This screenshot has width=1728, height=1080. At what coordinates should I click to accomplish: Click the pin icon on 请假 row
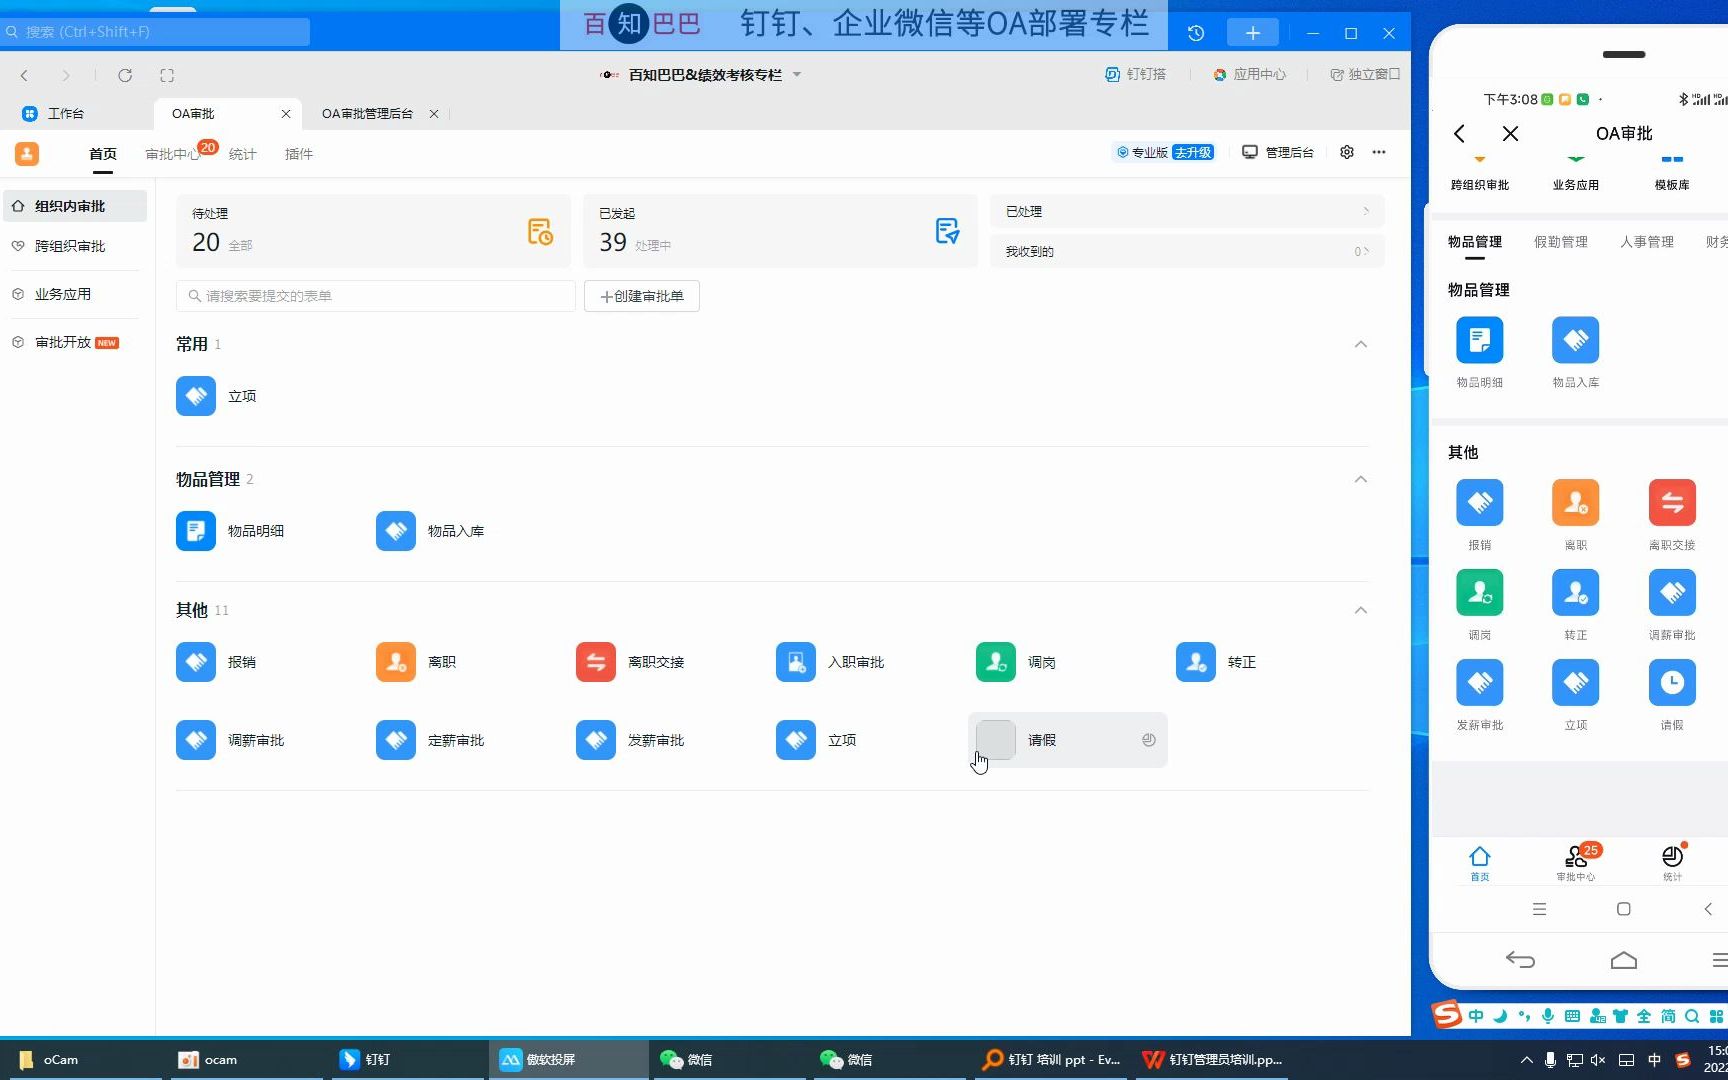pos(1148,740)
